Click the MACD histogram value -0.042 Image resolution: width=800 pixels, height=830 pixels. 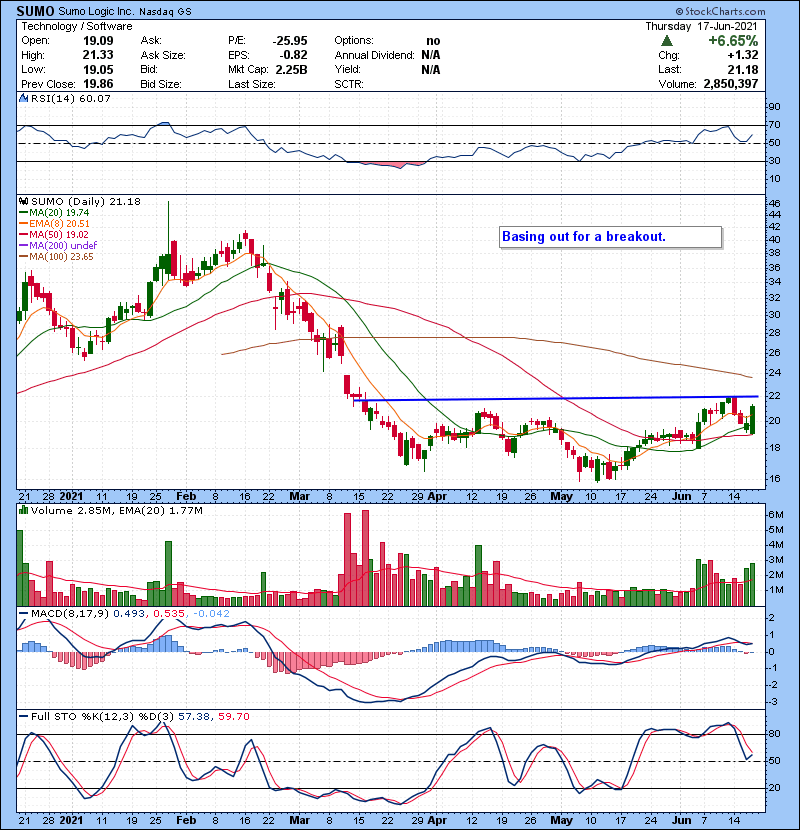[x=211, y=613]
